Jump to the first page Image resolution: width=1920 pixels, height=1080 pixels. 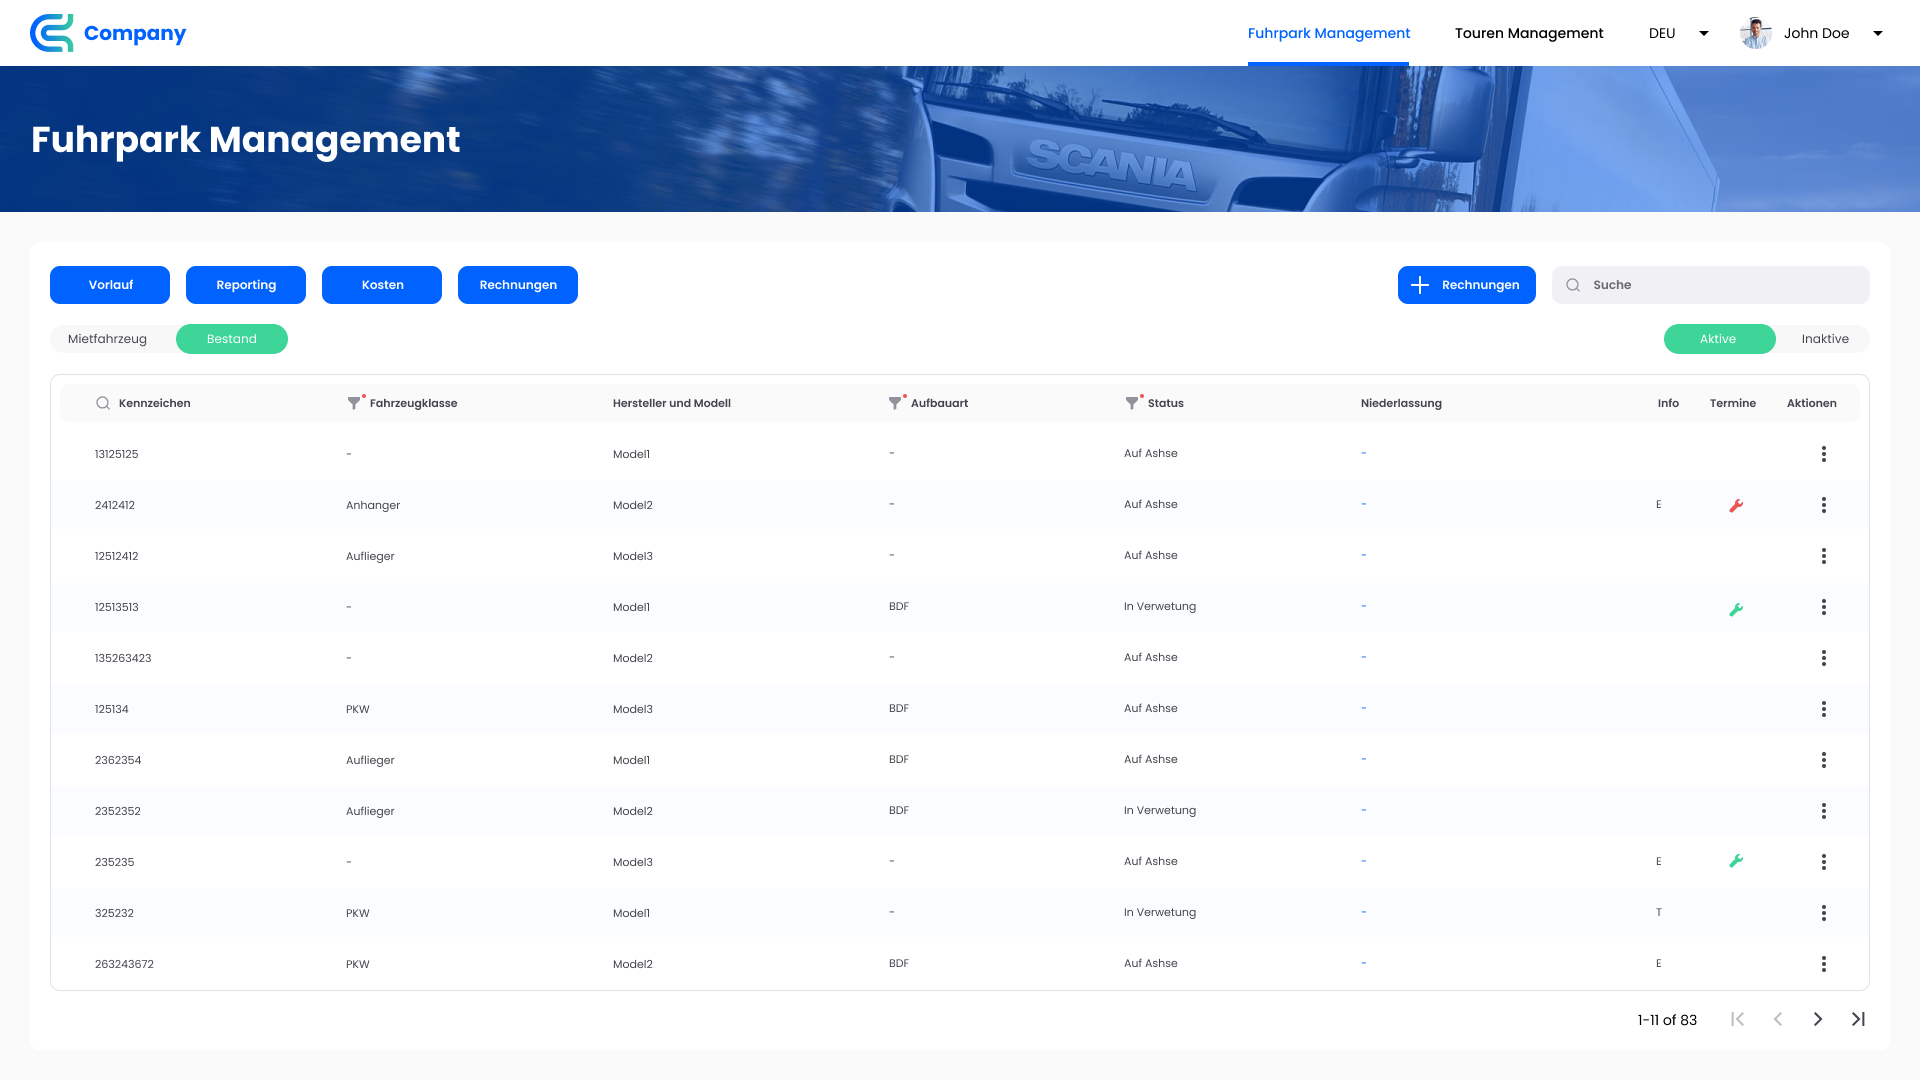1738,1019
